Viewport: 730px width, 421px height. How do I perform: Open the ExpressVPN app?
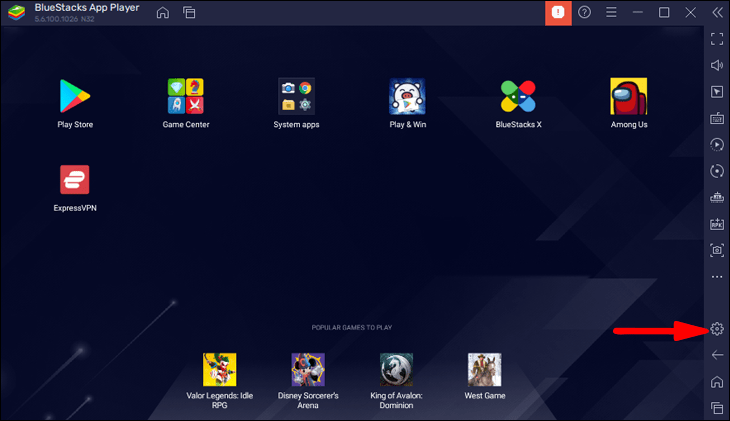click(74, 179)
